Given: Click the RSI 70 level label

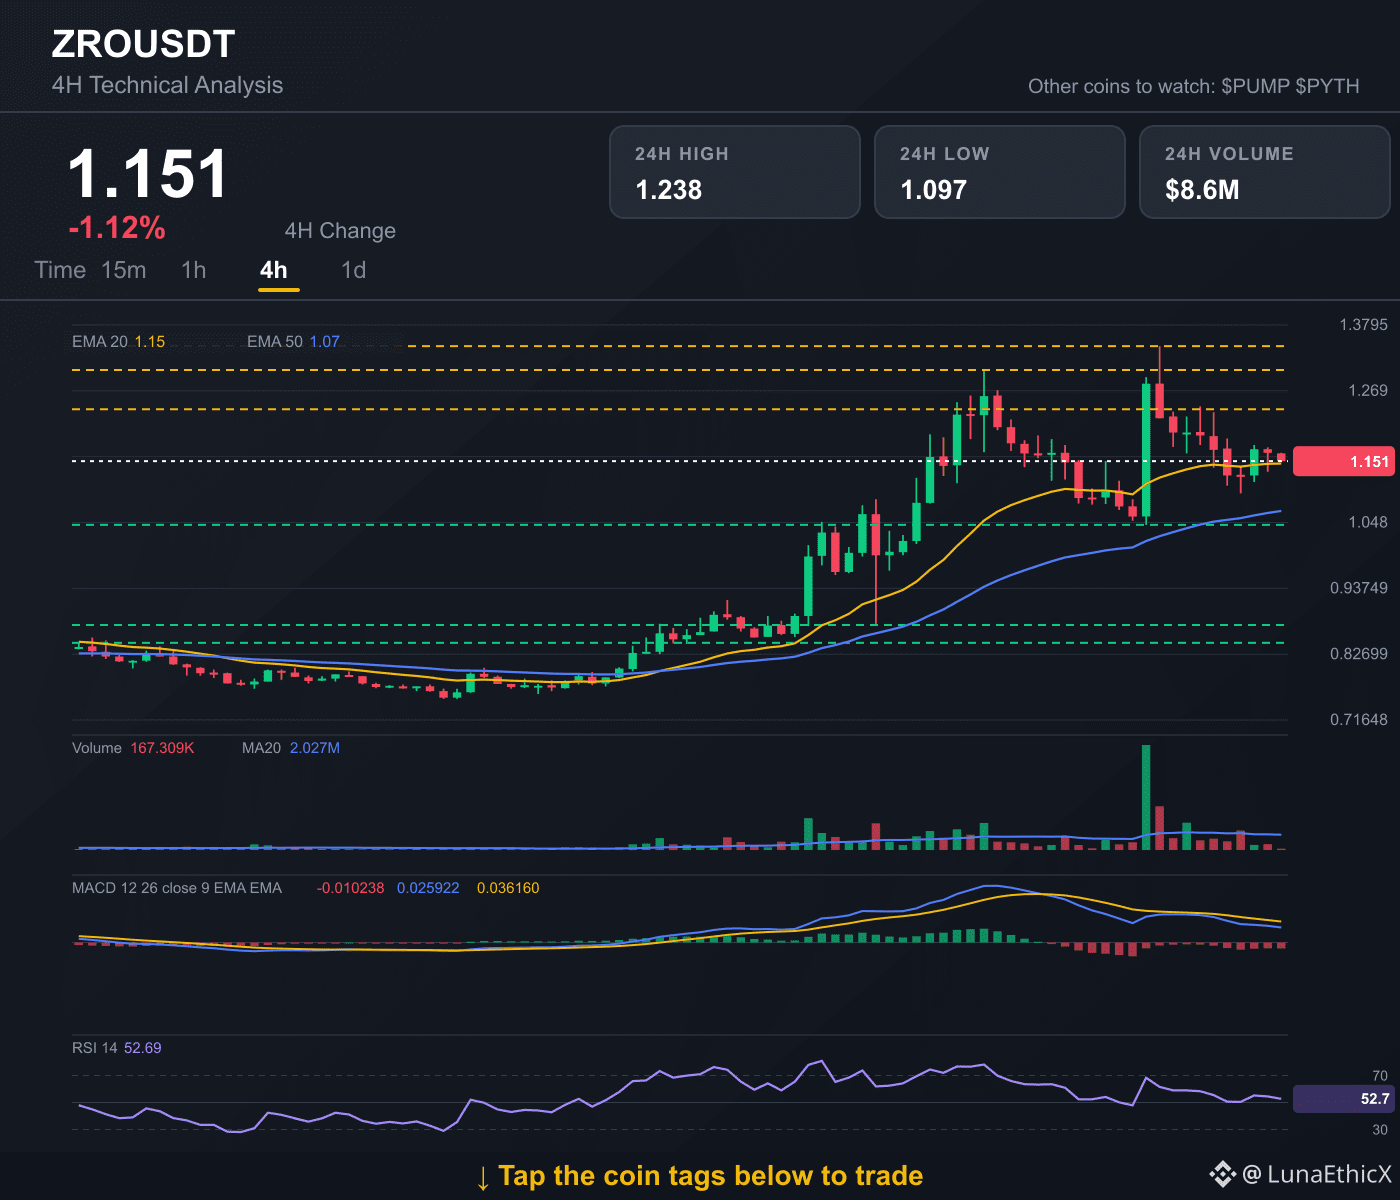Looking at the screenshot, I should pyautogui.click(x=1380, y=1076).
